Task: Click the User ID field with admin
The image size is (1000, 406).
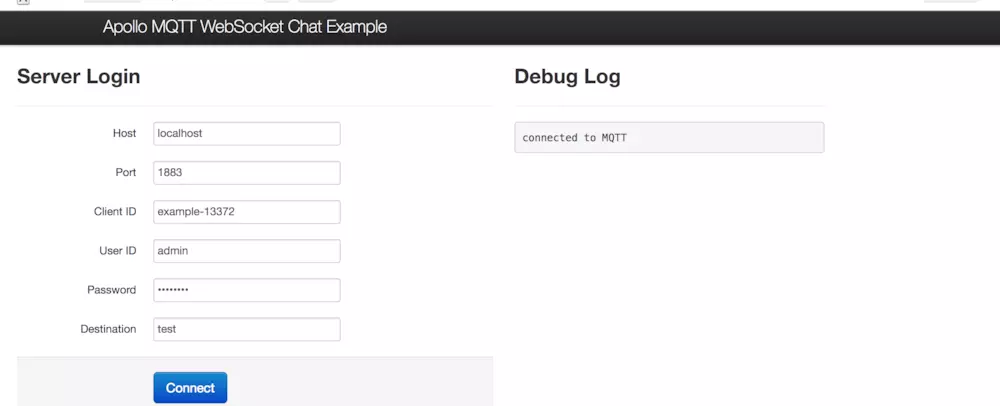Action: (x=247, y=251)
